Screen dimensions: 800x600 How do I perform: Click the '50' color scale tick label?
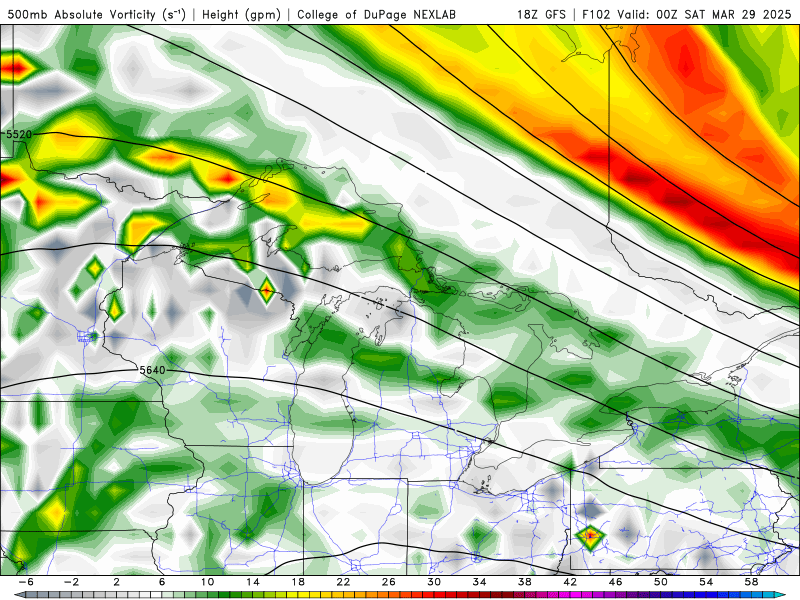tap(661, 582)
